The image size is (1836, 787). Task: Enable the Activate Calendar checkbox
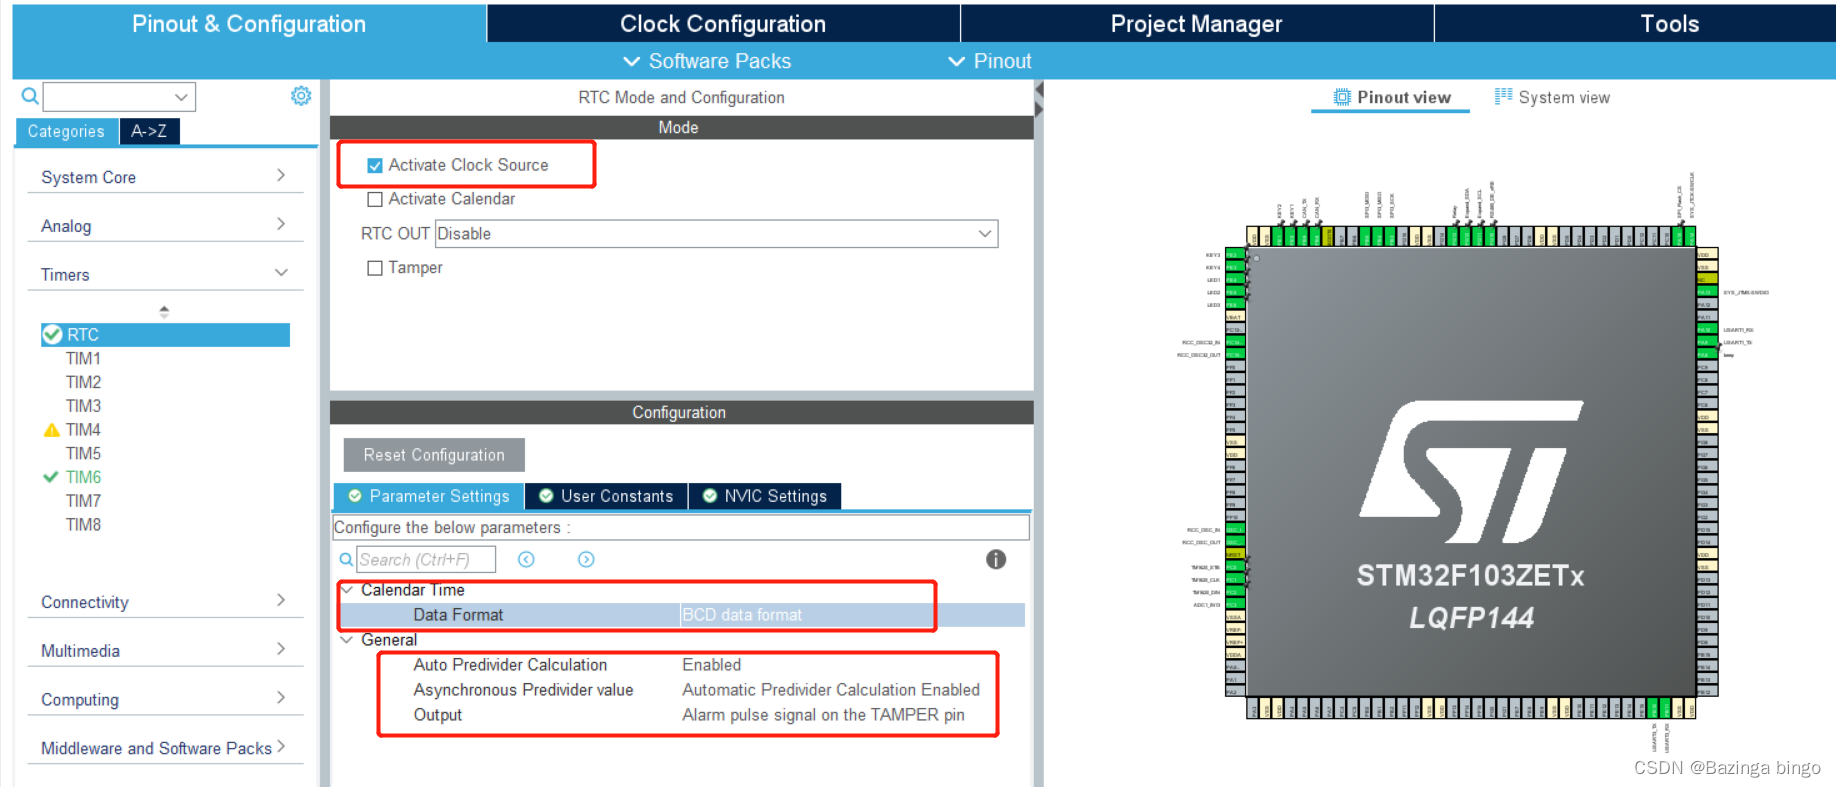coord(375,200)
